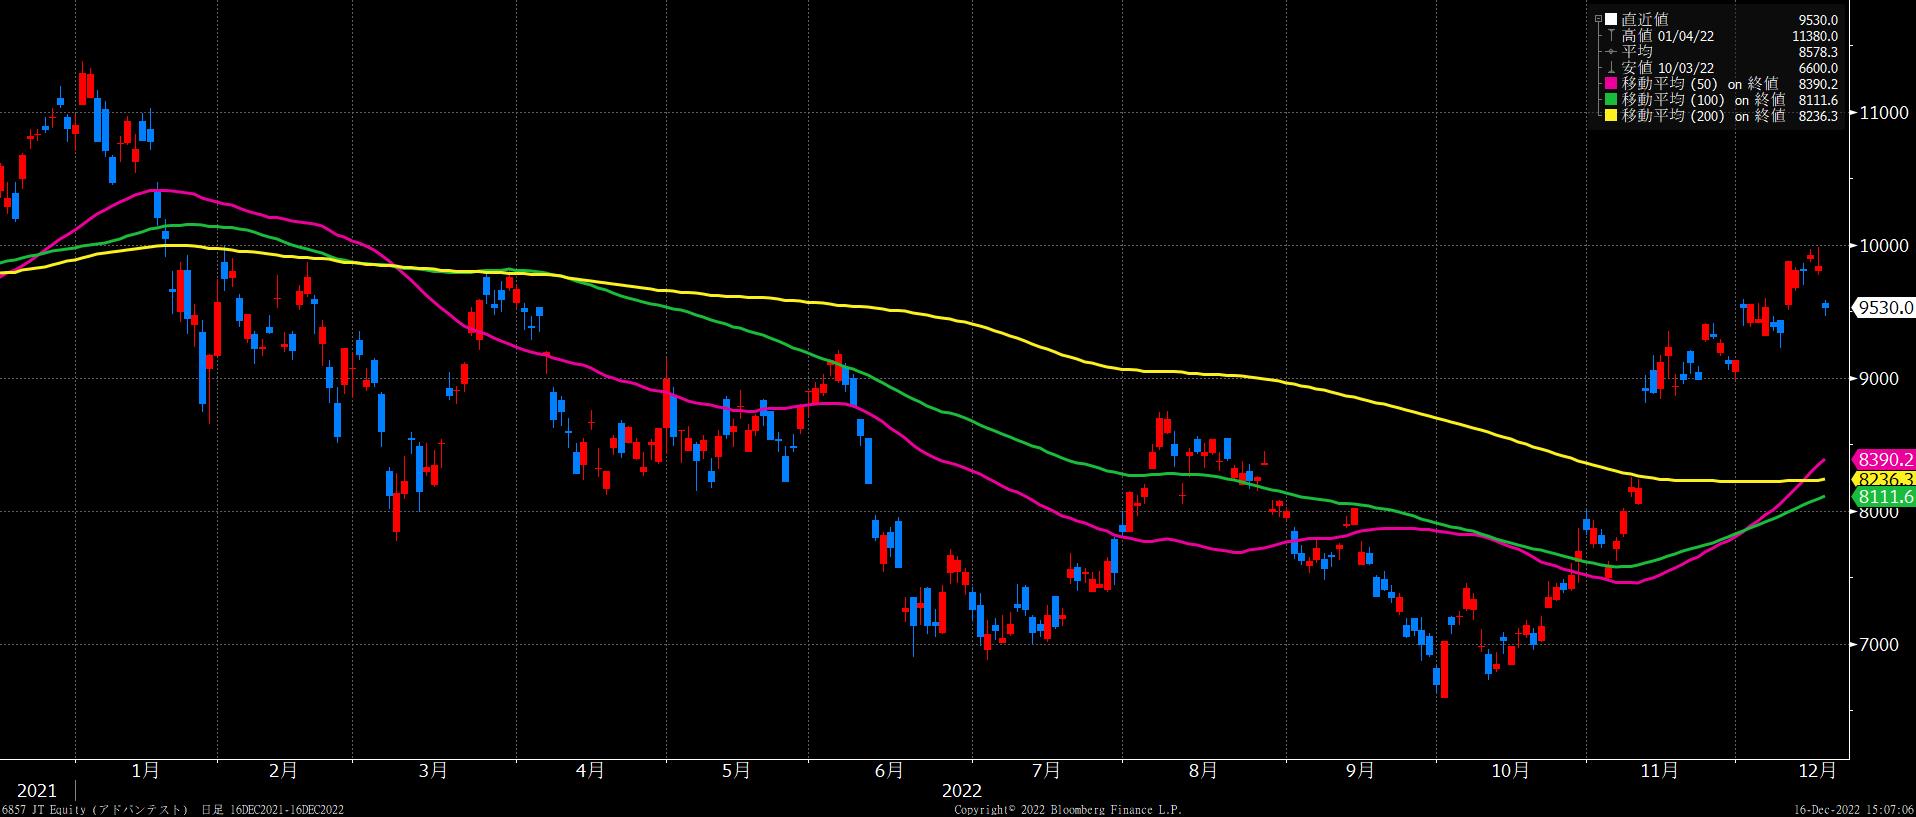Collapse the legend tree box
Viewport: 1916px width, 817px height.
click(x=1599, y=19)
